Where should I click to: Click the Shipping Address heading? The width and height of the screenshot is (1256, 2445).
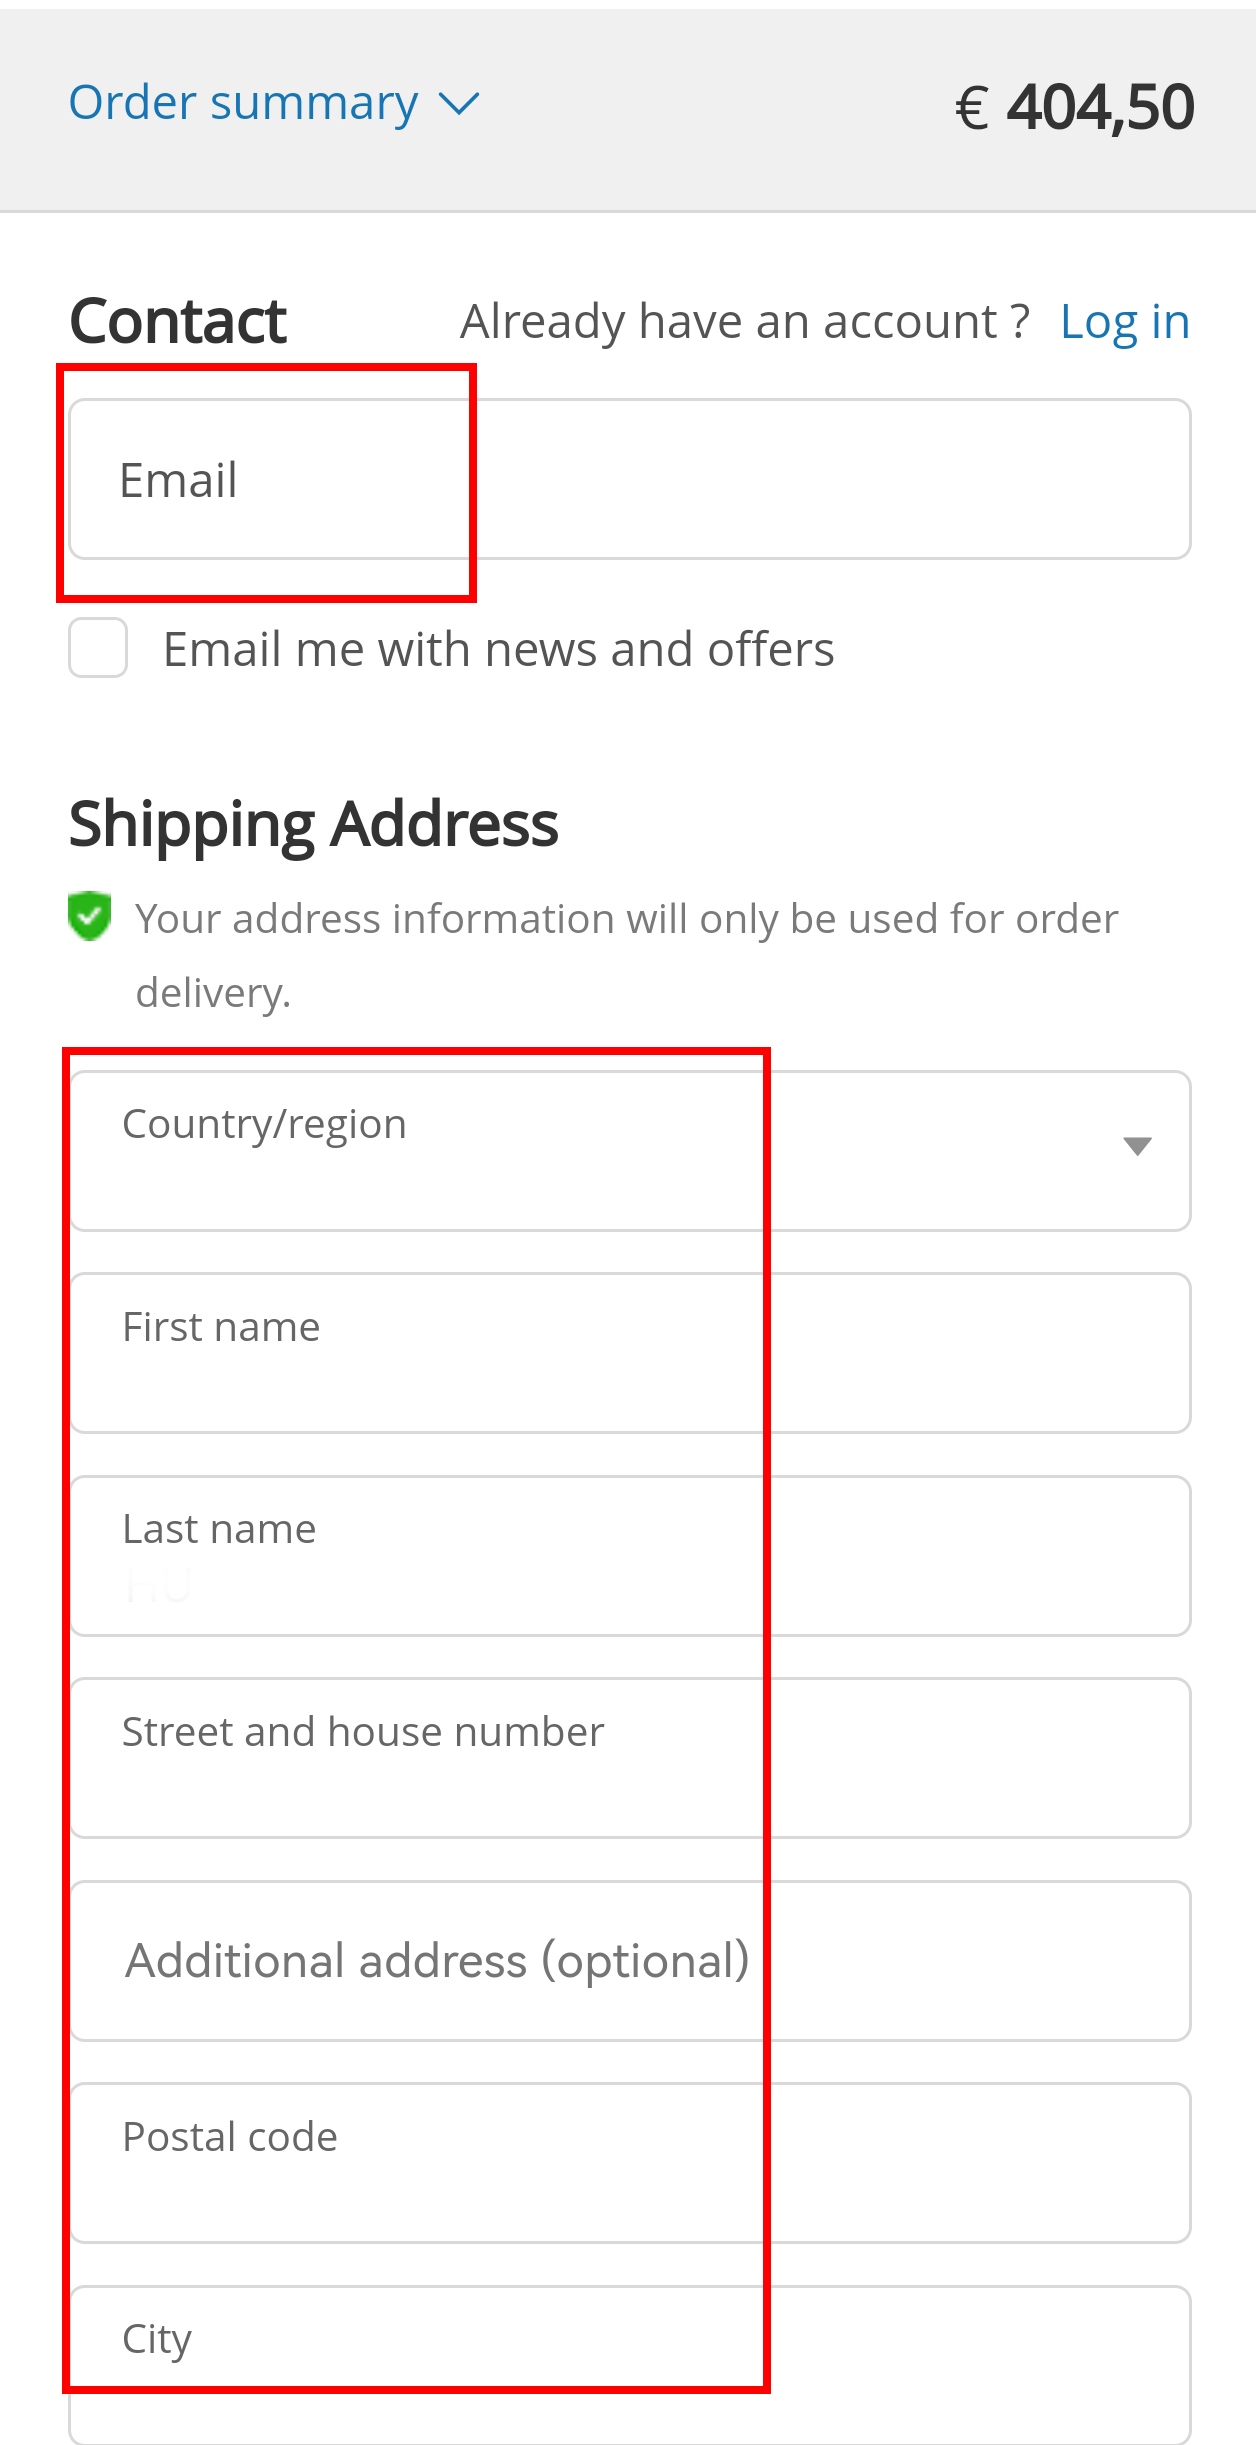[313, 825]
